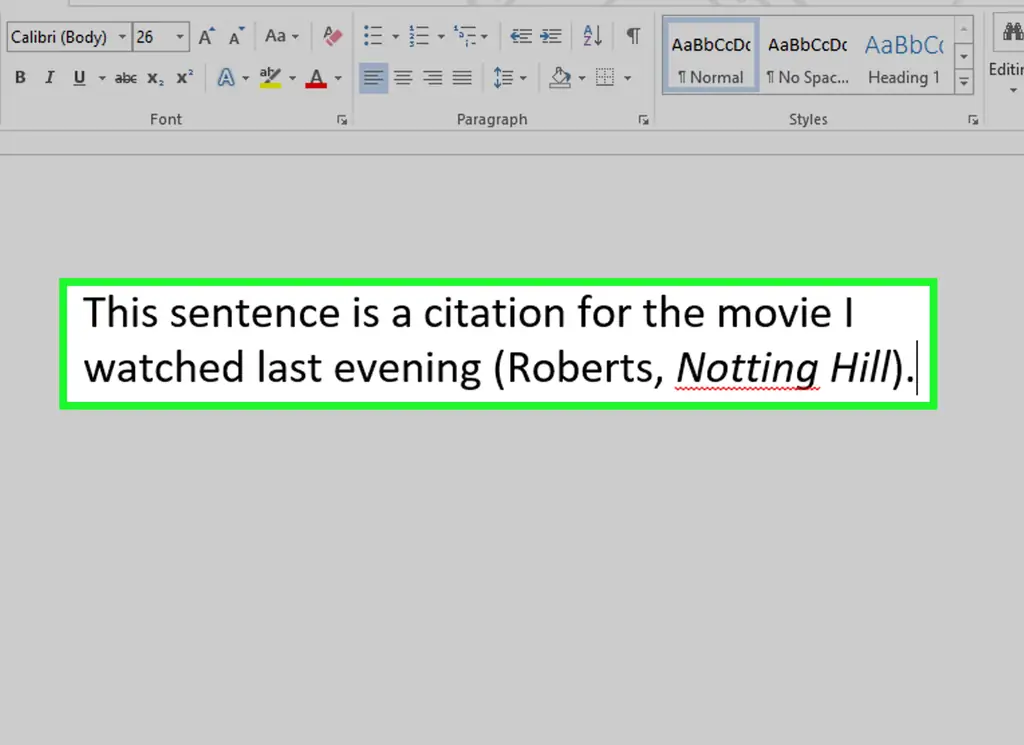Screen dimensions: 1024x745
Task: Sort text using the A-Z sort icon
Action: pyautogui.click(x=592, y=37)
